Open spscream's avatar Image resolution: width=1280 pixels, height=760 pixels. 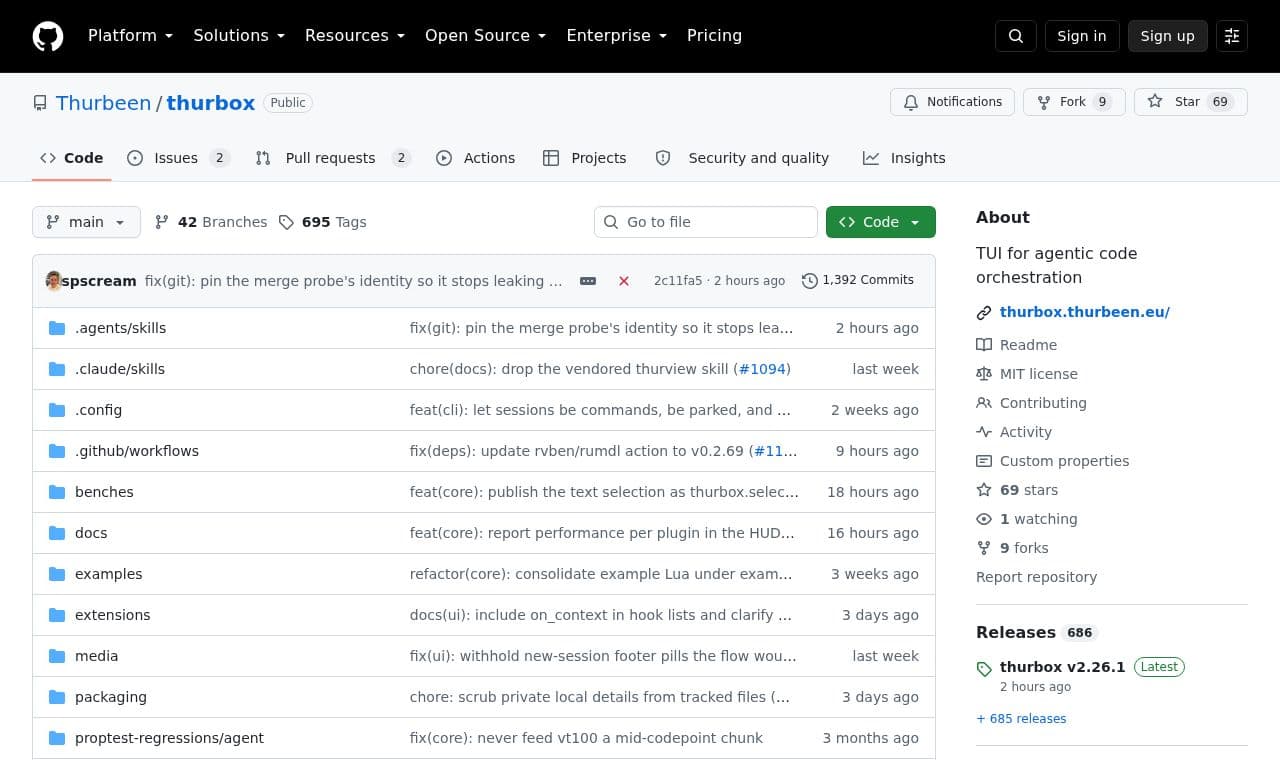tap(54, 281)
